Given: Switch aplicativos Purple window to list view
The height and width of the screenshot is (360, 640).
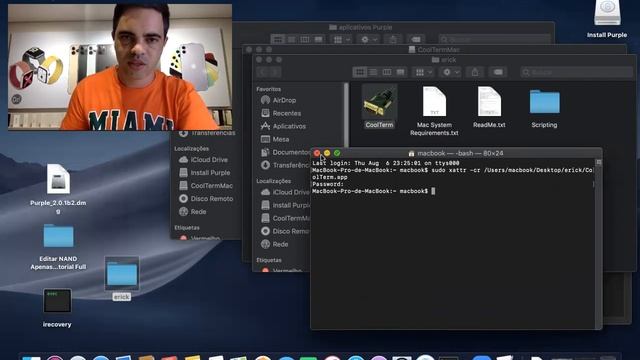Looking at the screenshot, I should (291, 40).
